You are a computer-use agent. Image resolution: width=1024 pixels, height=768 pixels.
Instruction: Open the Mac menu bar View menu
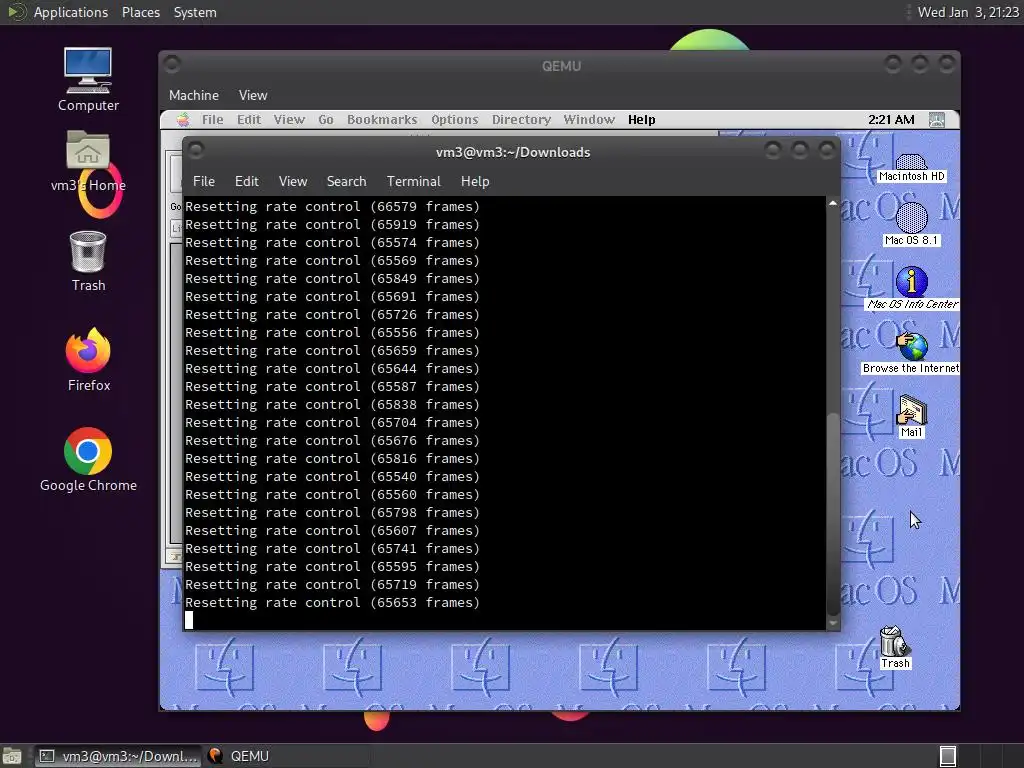point(289,120)
